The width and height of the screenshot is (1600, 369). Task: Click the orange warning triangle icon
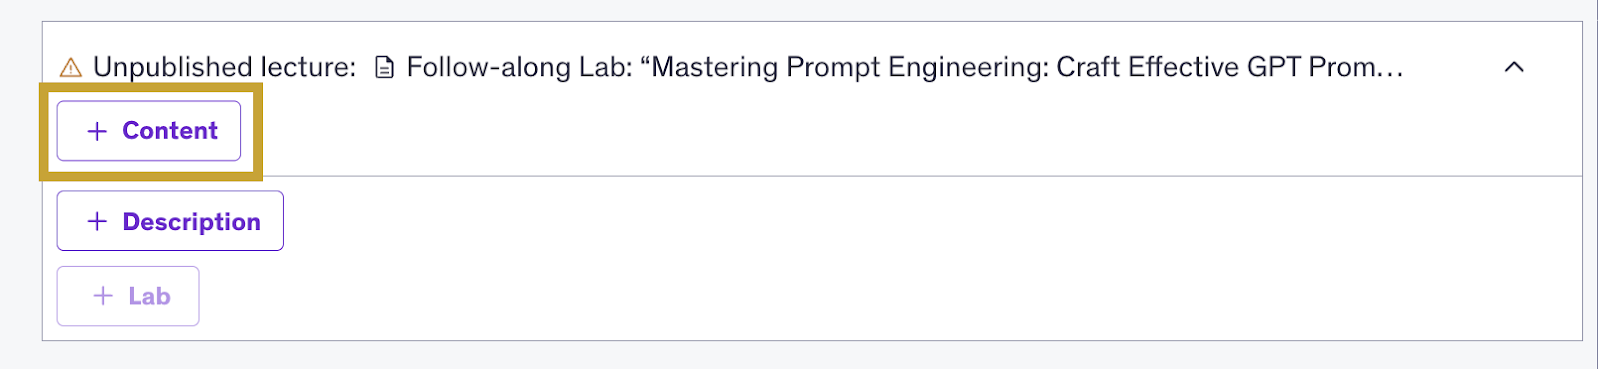coord(70,68)
